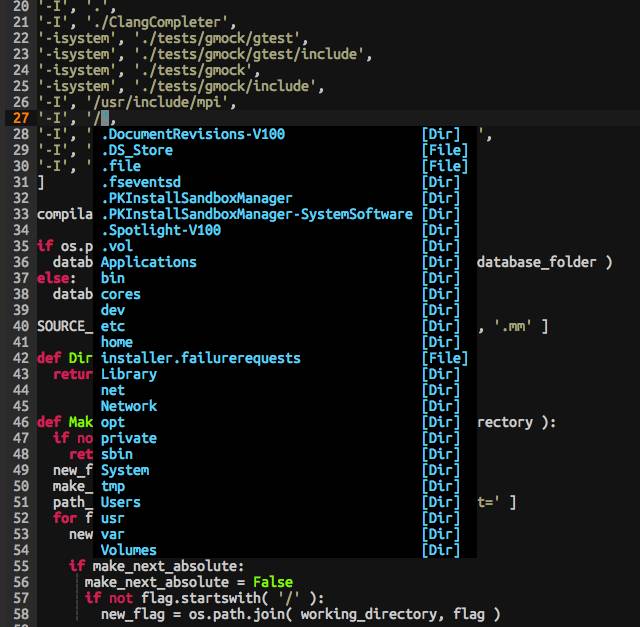Select the Applications directory completion
The image size is (640, 627).
pos(284,262)
